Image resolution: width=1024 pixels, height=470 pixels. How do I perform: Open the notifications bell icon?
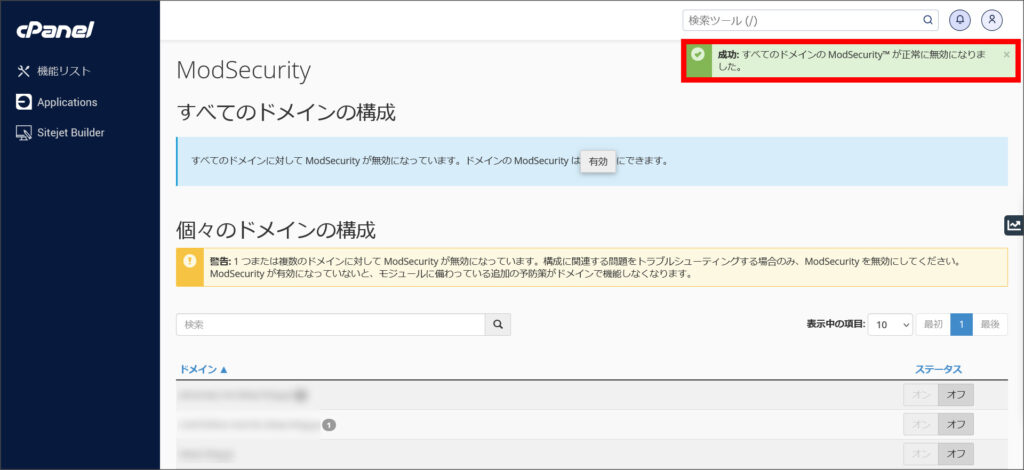[959, 20]
